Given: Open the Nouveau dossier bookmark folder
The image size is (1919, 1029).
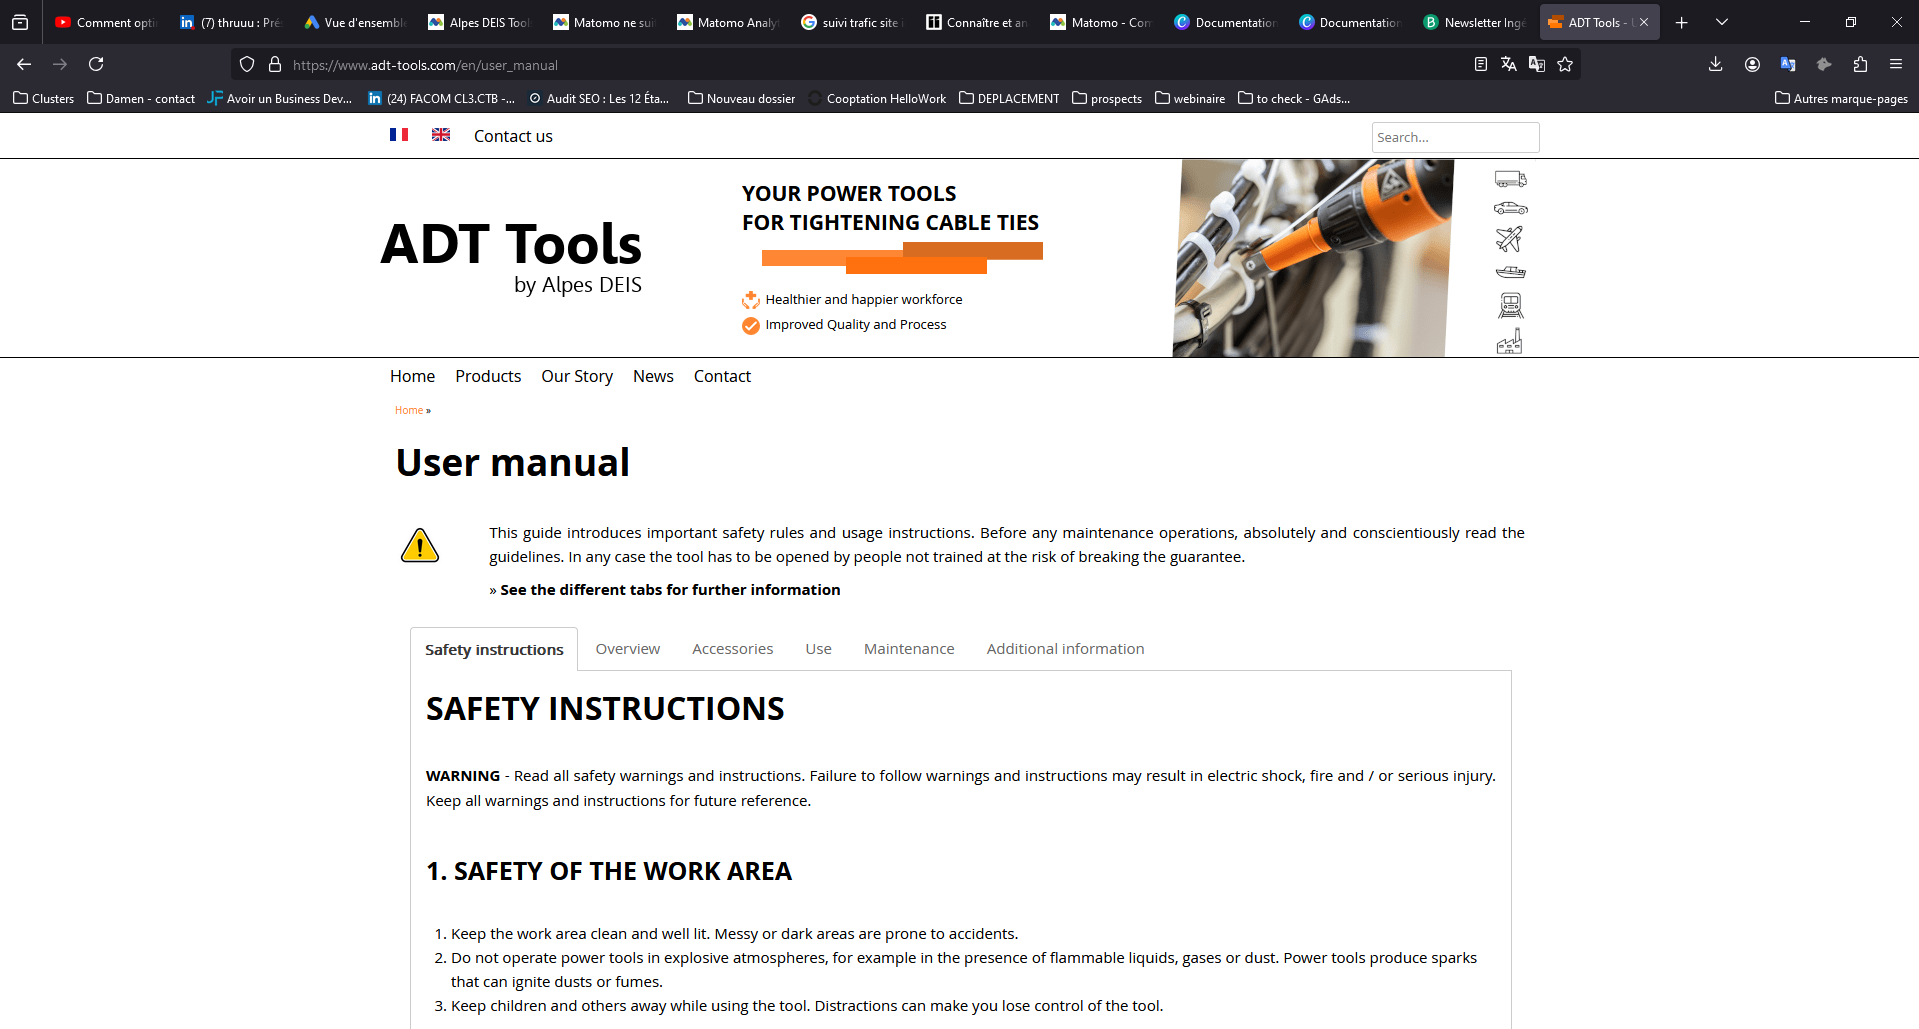Looking at the screenshot, I should (742, 98).
